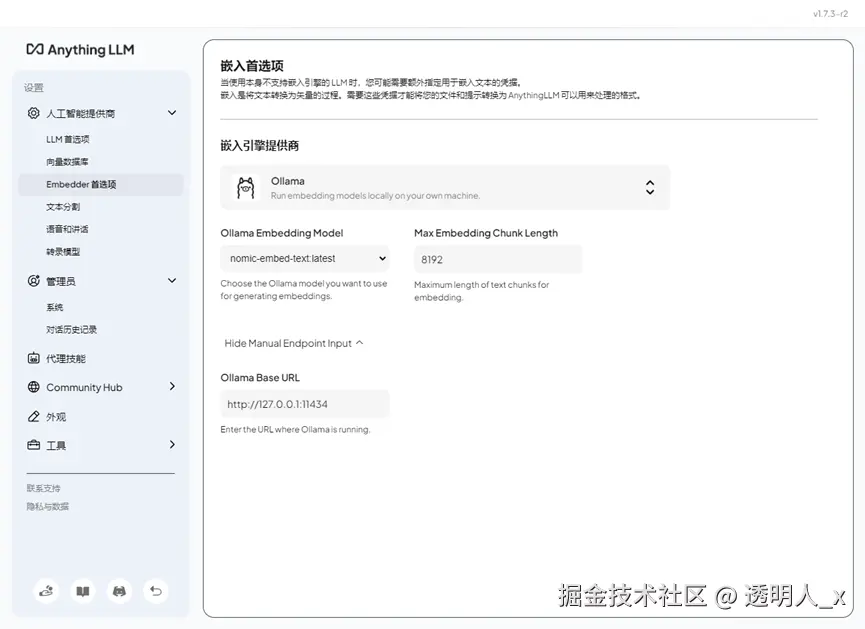Click the 嵌入引擎提供商 heading

tap(260, 146)
